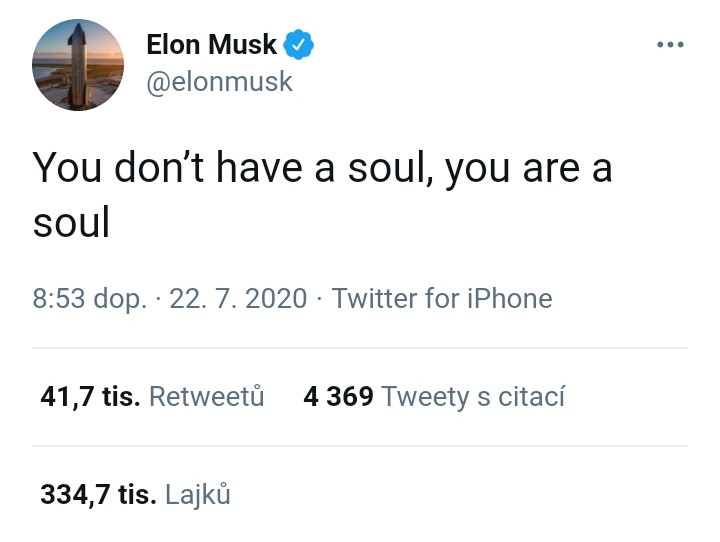Click the 4 369 quote count number
Image resolution: width=720 pixels, height=542 pixels.
coord(338,397)
